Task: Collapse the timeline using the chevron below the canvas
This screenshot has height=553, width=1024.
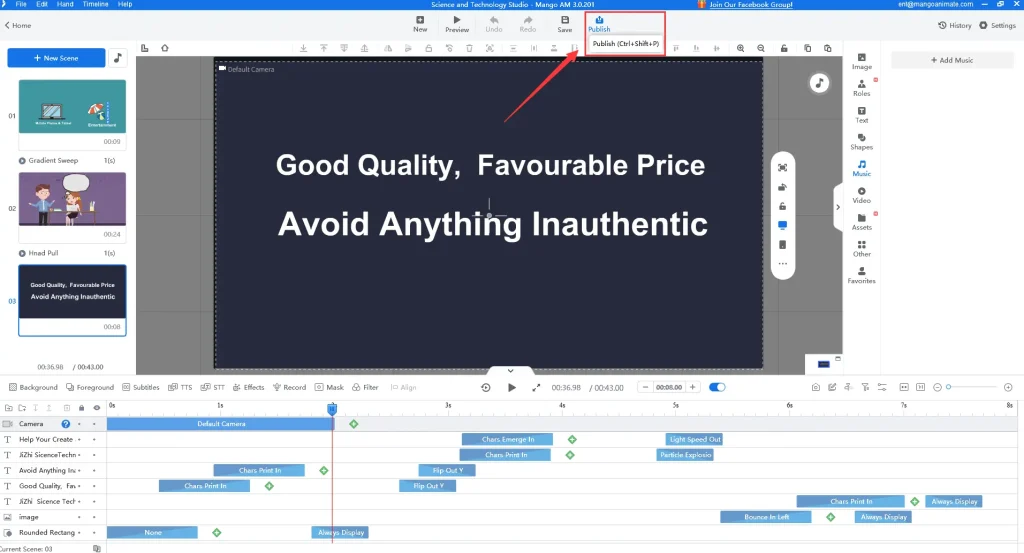Action: [510, 371]
